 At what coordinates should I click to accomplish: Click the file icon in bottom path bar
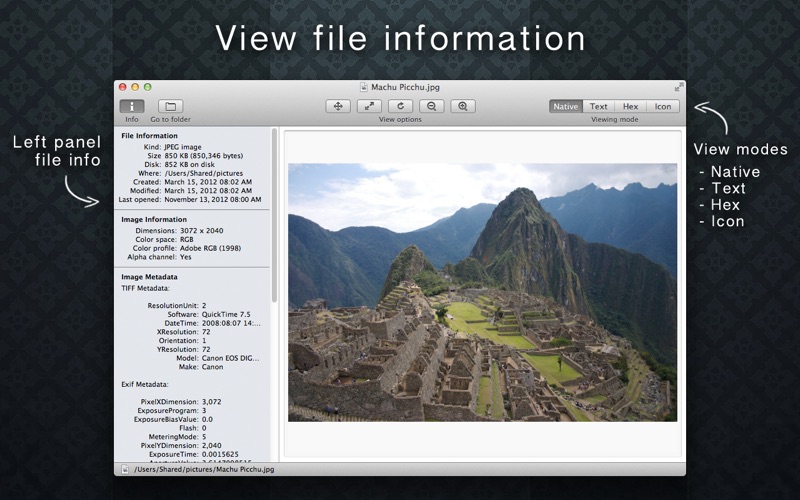125,468
